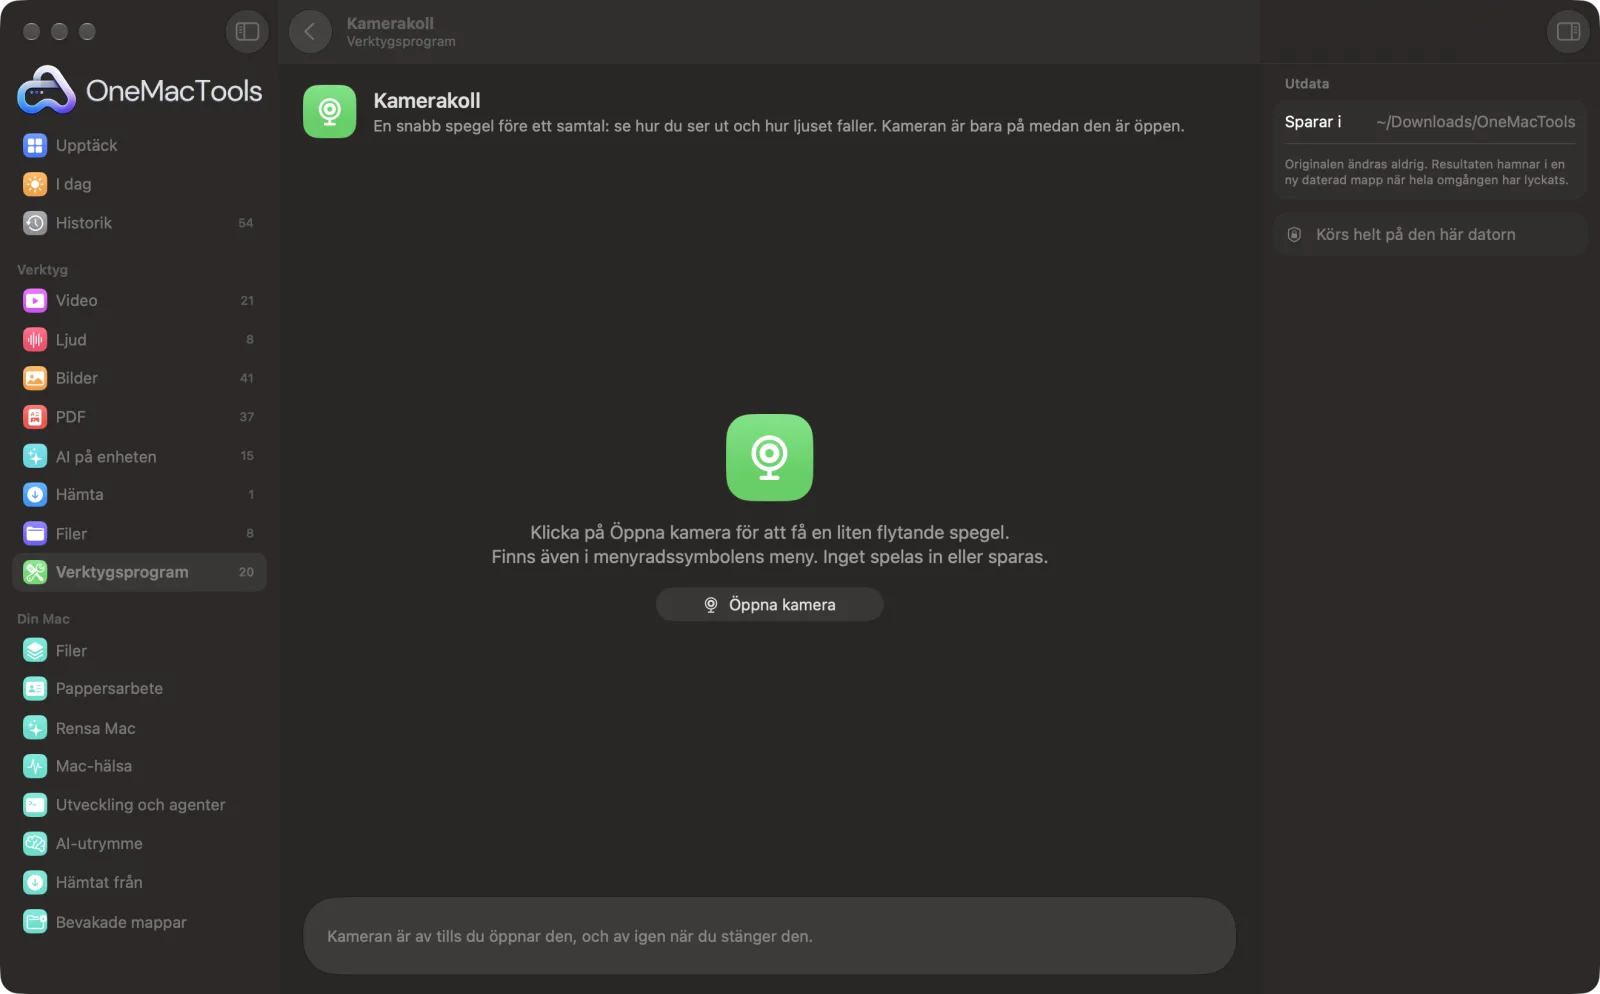Click the Bilder count 41
Image resolution: width=1600 pixels, height=994 pixels.
[247, 378]
